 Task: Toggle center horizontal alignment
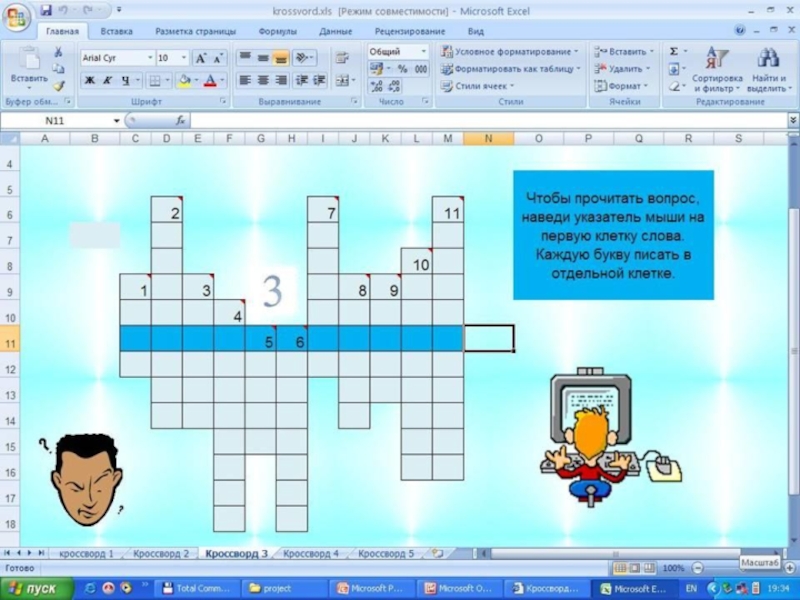coord(263,80)
